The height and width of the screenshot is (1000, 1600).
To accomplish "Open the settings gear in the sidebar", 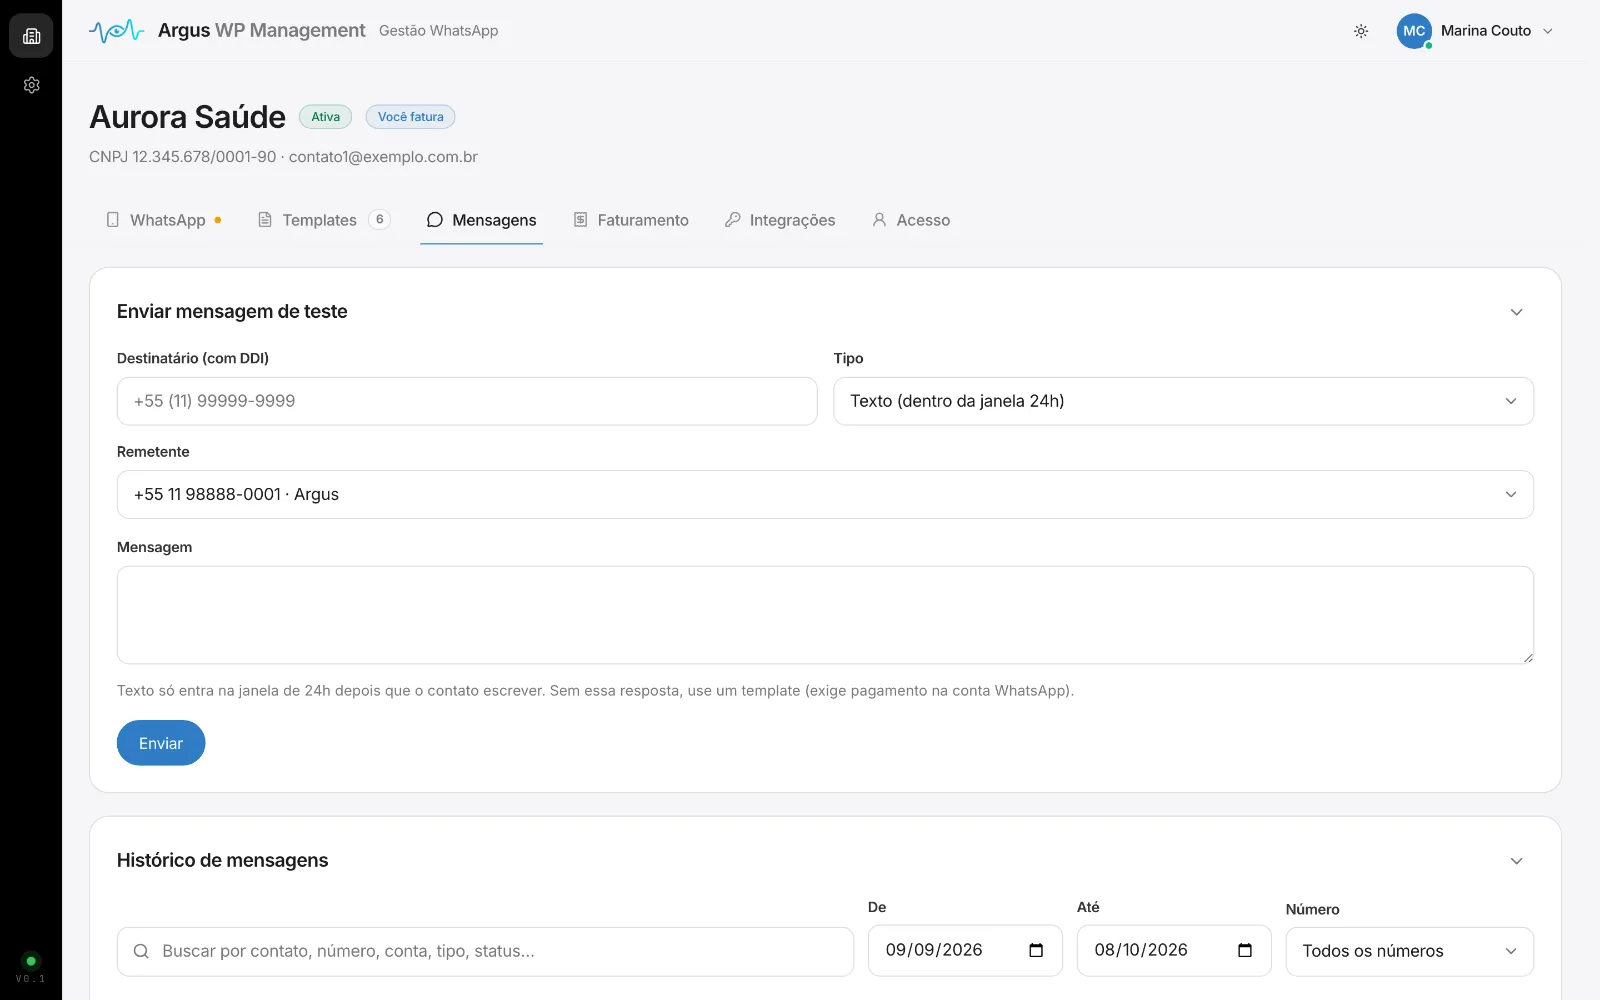I will tap(31, 85).
